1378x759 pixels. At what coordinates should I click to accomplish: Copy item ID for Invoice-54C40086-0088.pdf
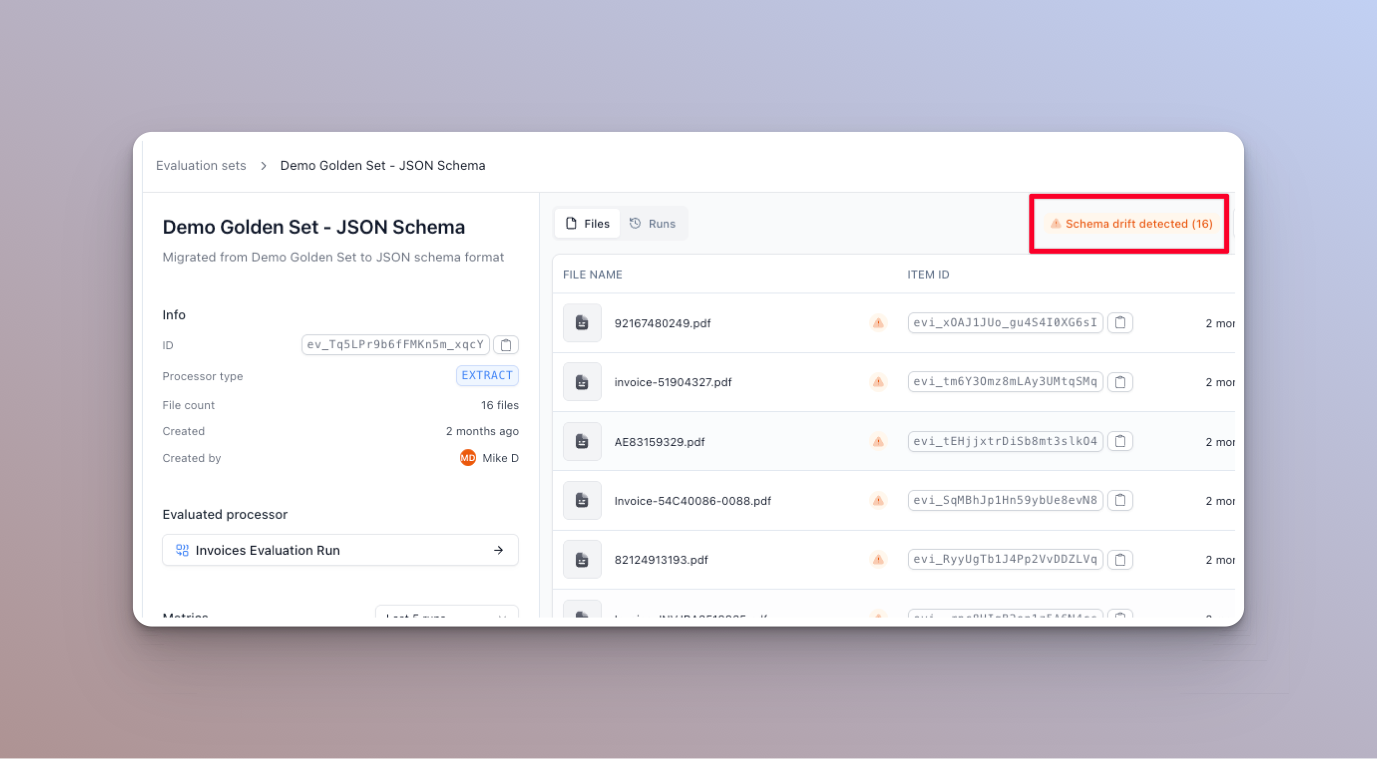(x=1120, y=500)
